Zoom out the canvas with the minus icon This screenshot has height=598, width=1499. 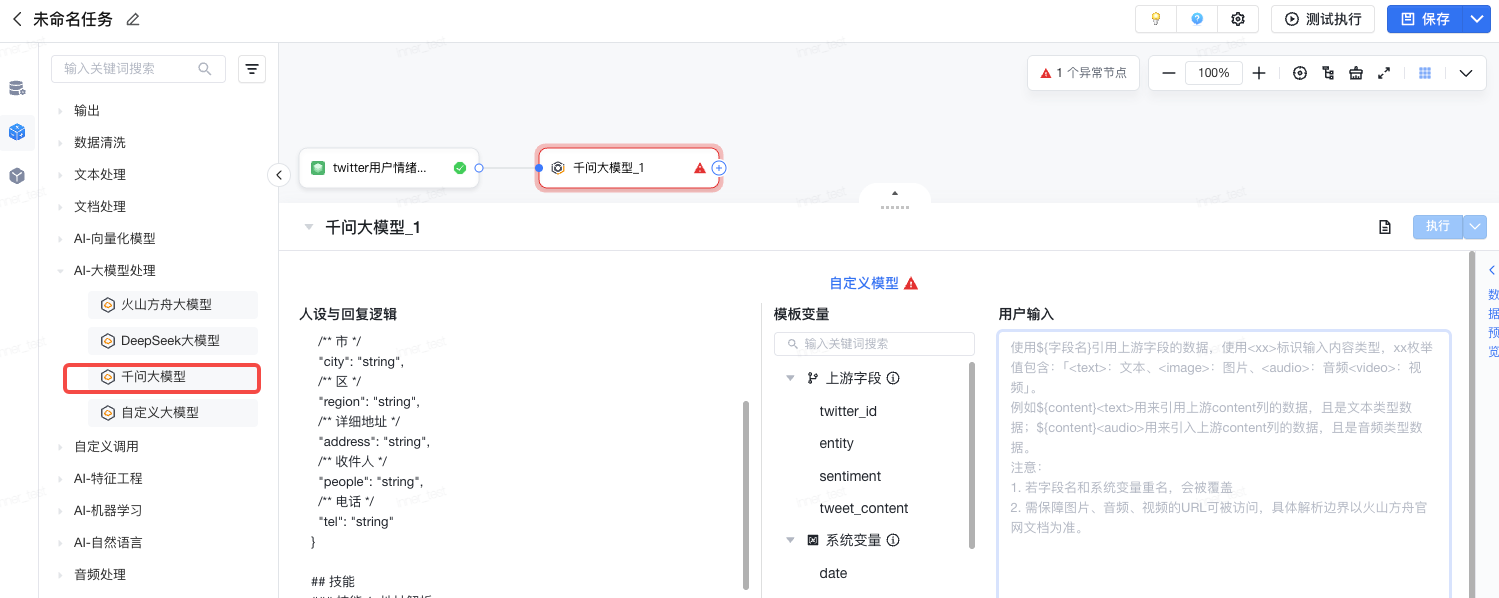(x=1168, y=73)
